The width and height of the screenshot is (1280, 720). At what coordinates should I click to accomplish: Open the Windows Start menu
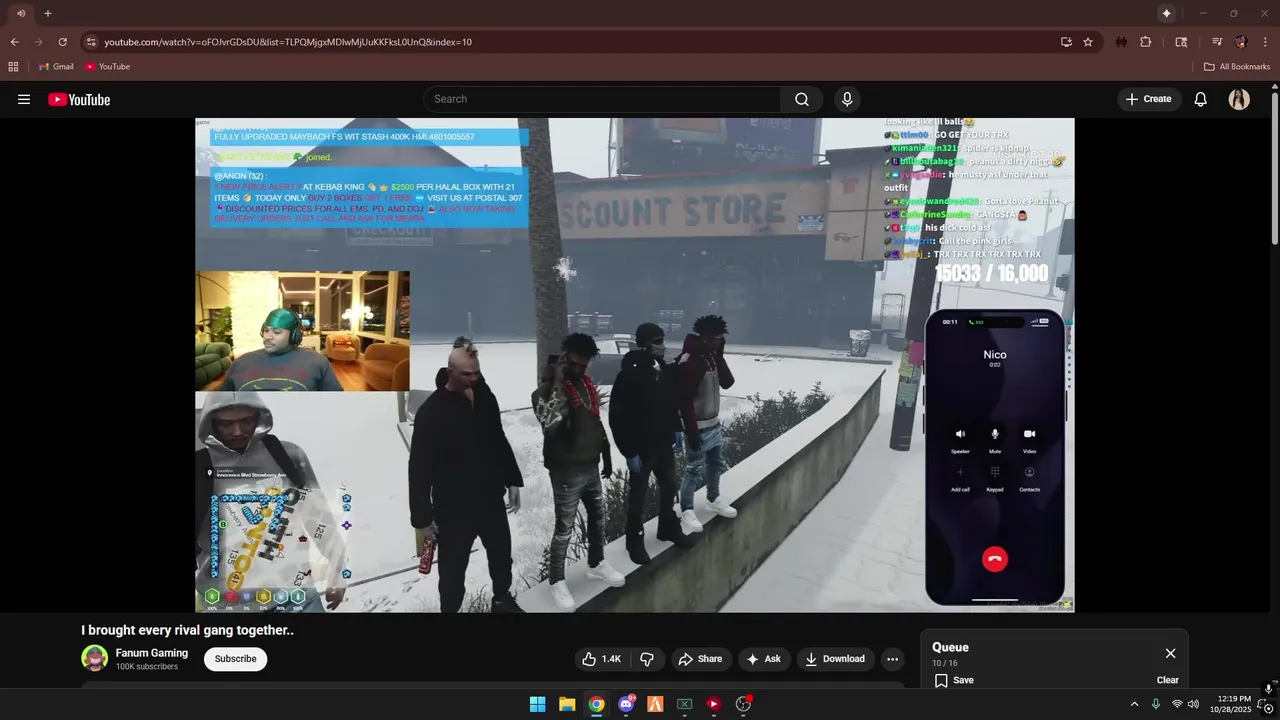pos(538,704)
